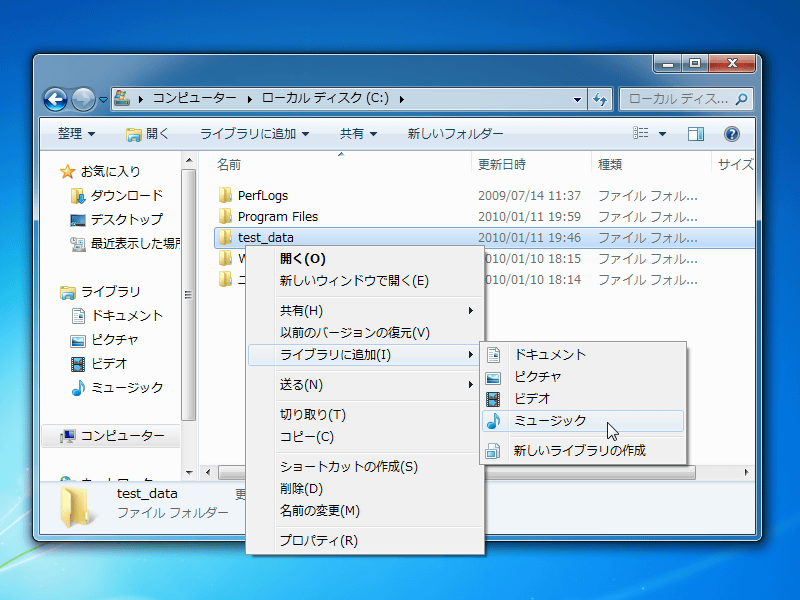This screenshot has height=600, width=800.
Task: Click the Back navigation arrow button
Action: click(x=56, y=99)
